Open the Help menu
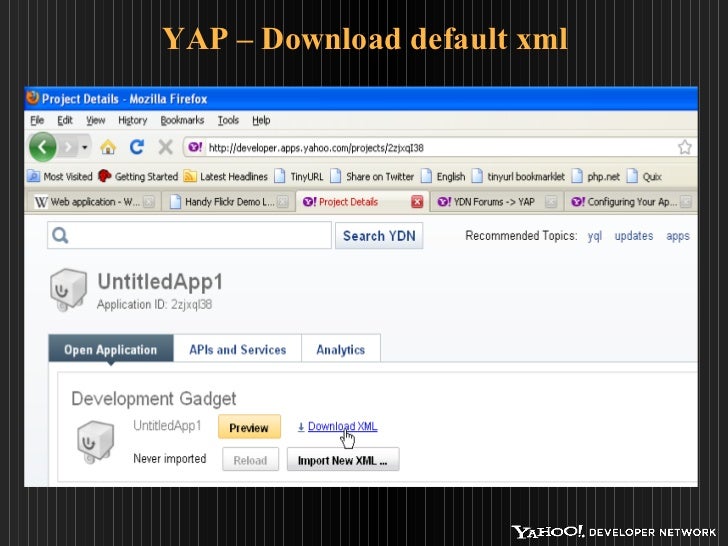This screenshot has width=728, height=546. tap(261, 120)
